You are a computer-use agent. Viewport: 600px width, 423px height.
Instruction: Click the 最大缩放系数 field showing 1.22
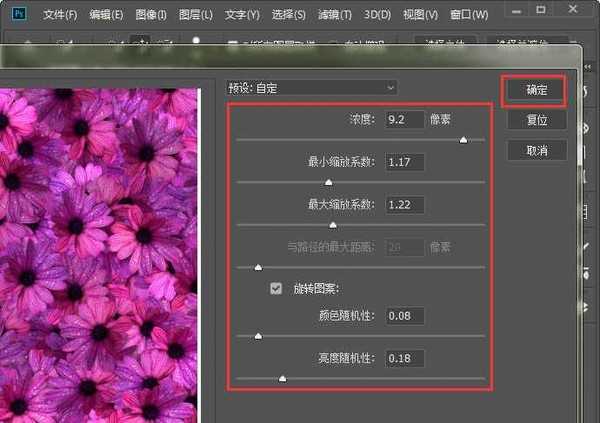pos(403,204)
